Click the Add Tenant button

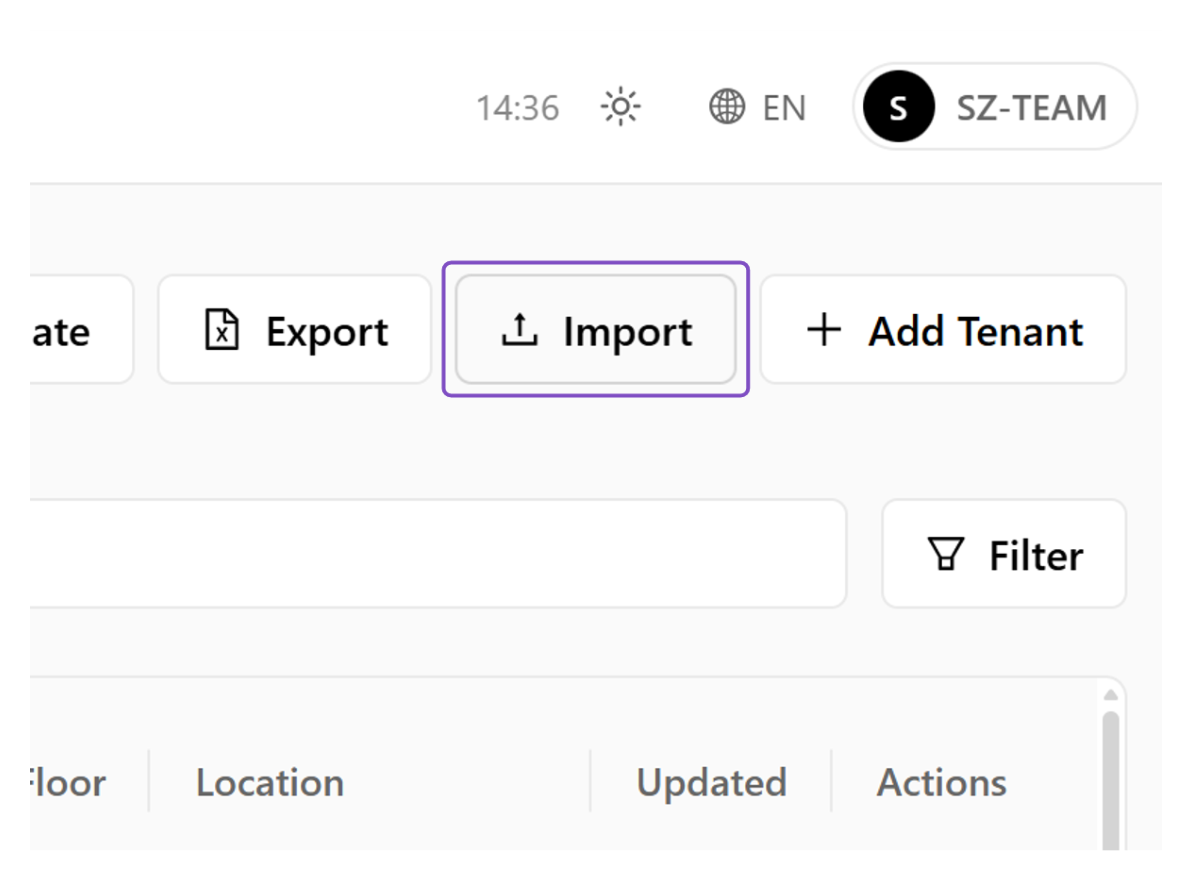(x=943, y=330)
